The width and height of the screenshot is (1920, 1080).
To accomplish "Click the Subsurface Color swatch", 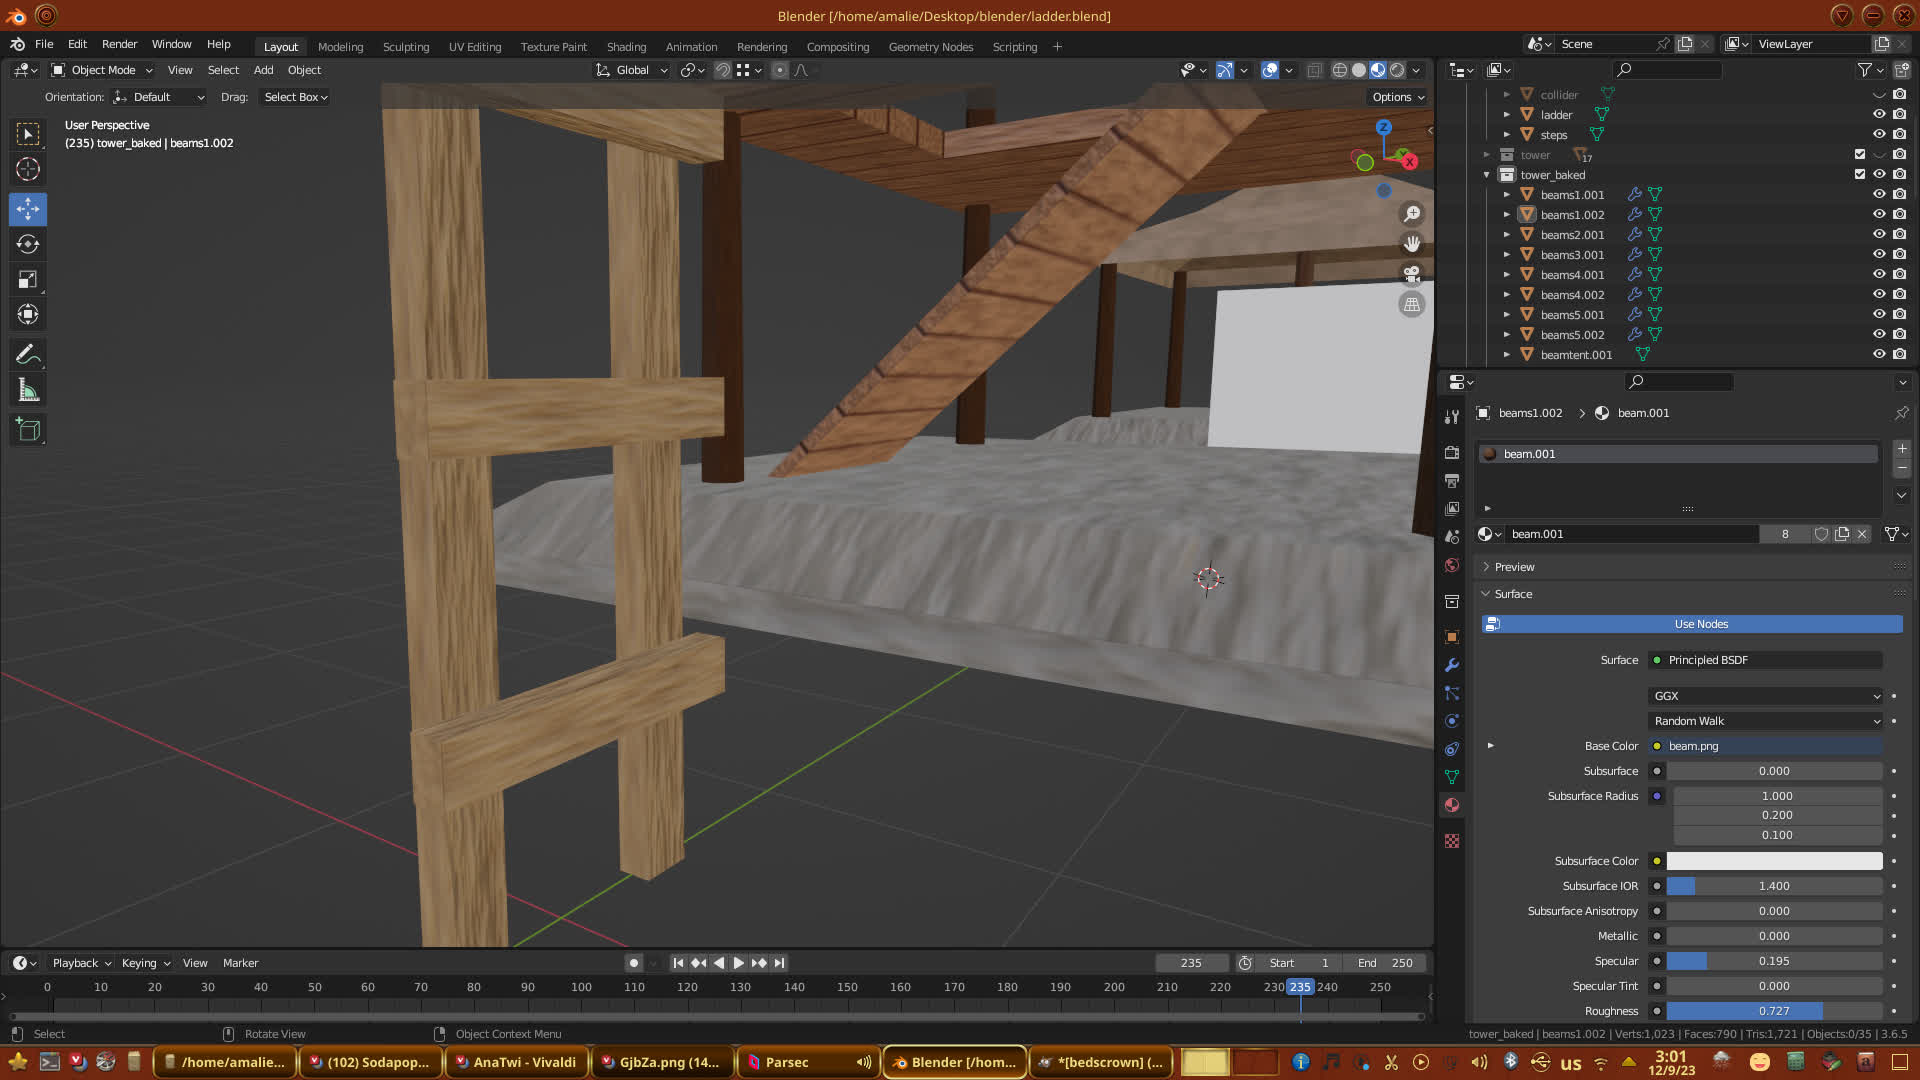I will pyautogui.click(x=1773, y=861).
